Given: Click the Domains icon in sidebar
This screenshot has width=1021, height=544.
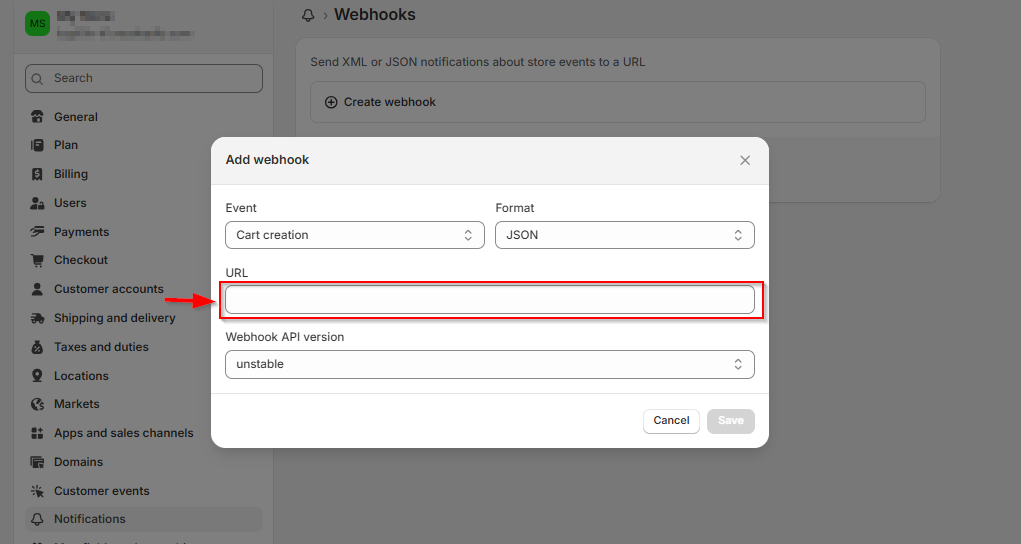Looking at the screenshot, I should point(38,462).
